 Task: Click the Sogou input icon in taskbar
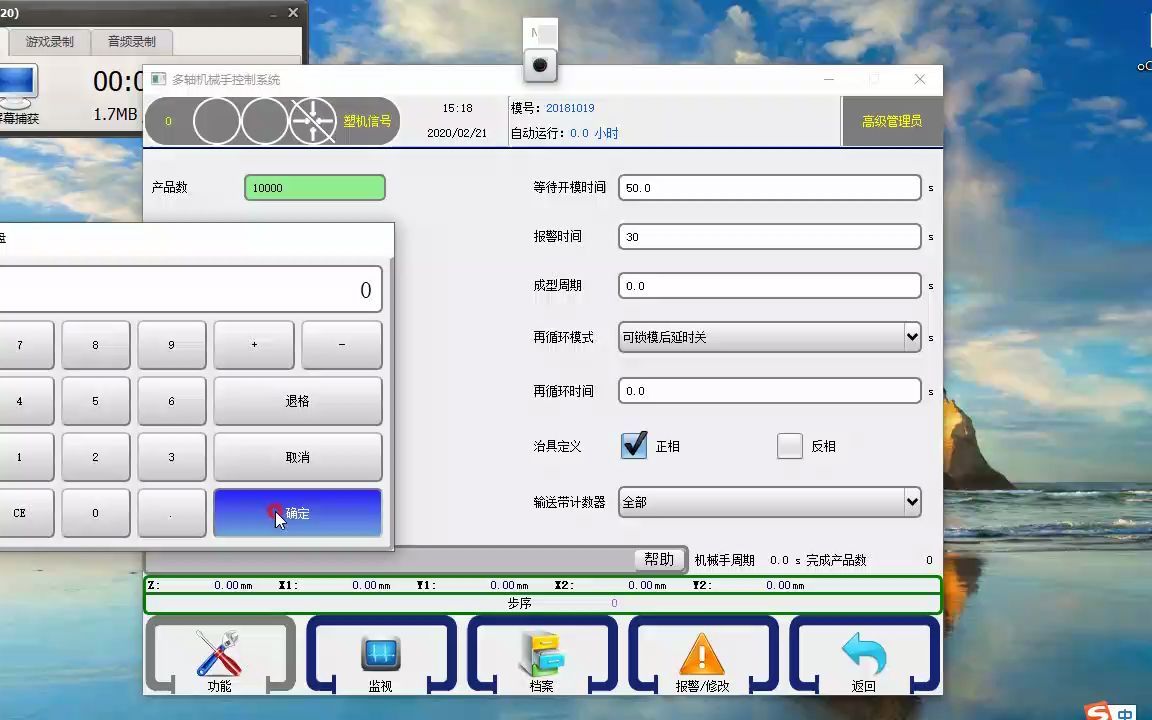(x=1098, y=710)
